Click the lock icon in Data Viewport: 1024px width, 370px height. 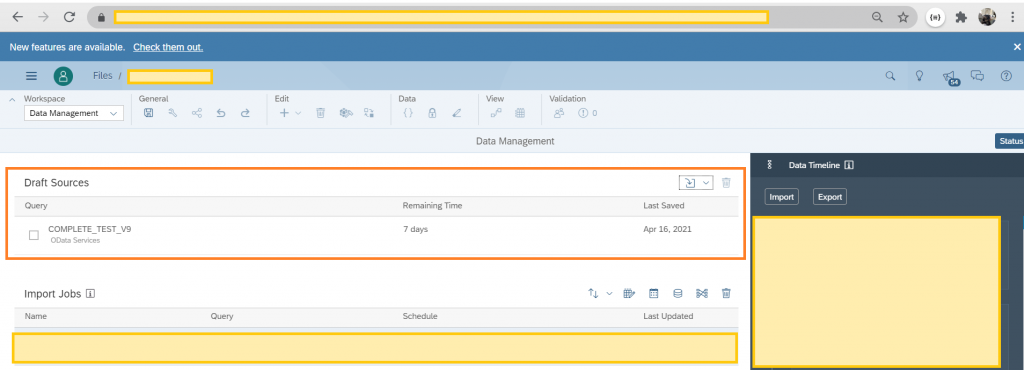click(x=432, y=113)
